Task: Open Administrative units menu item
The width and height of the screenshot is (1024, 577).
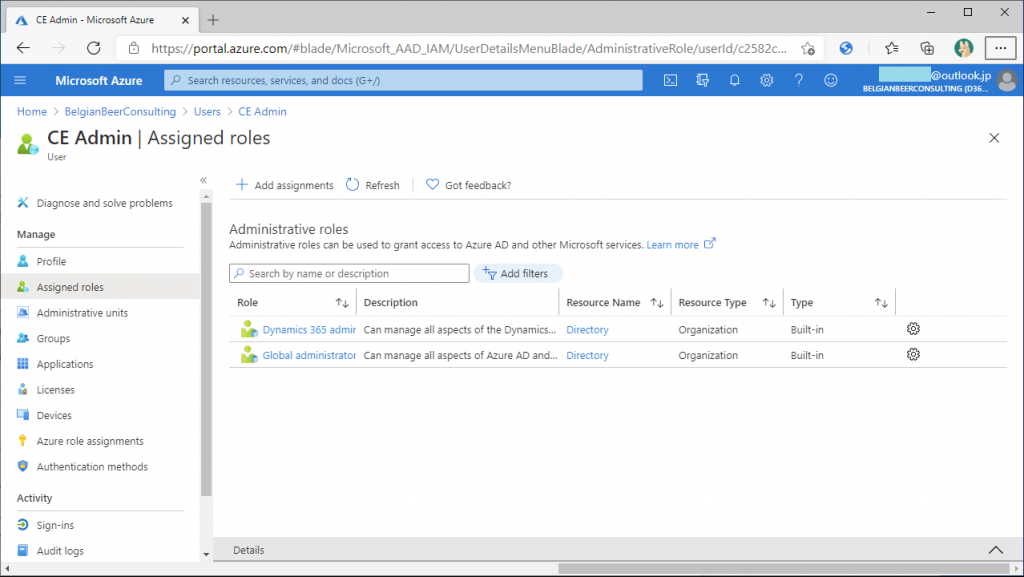Action: (82, 313)
